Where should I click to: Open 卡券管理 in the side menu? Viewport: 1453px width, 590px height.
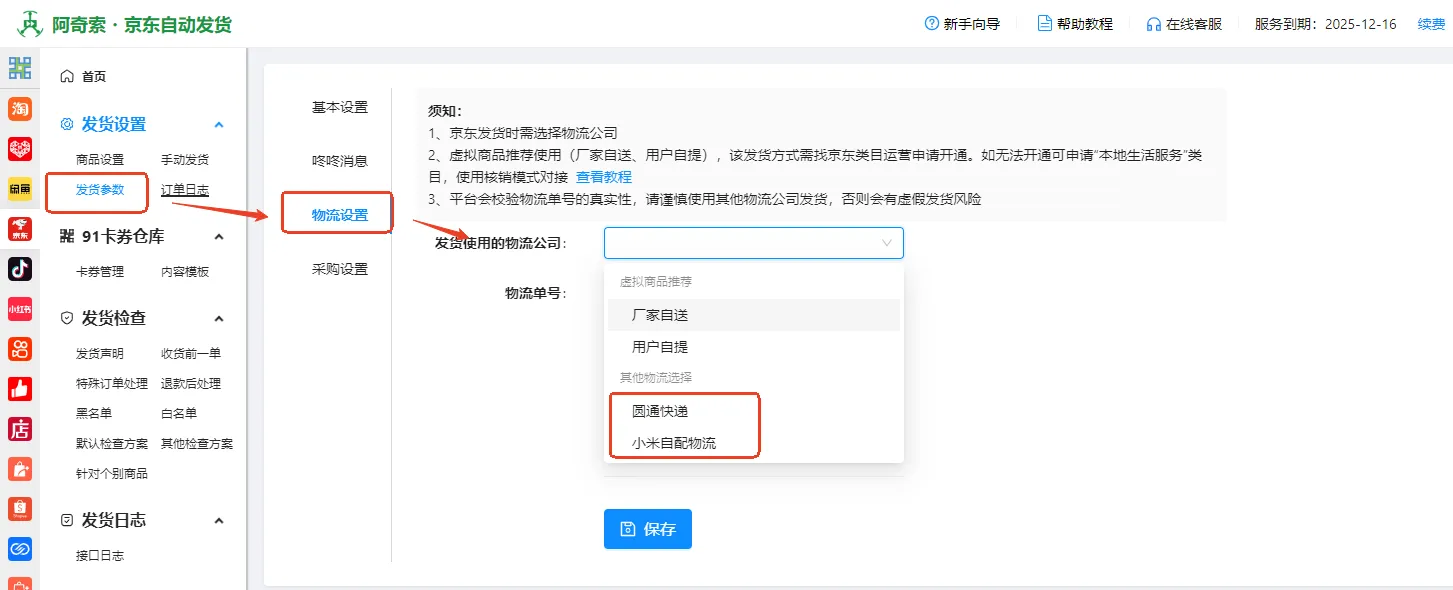tap(100, 272)
